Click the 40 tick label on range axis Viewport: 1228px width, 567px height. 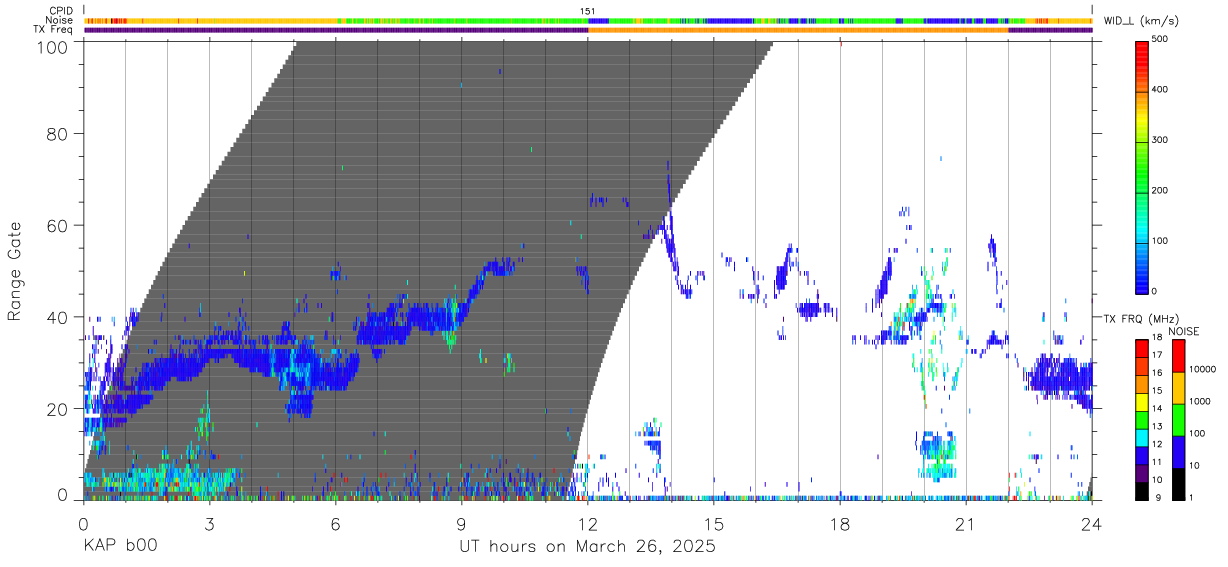(57, 317)
